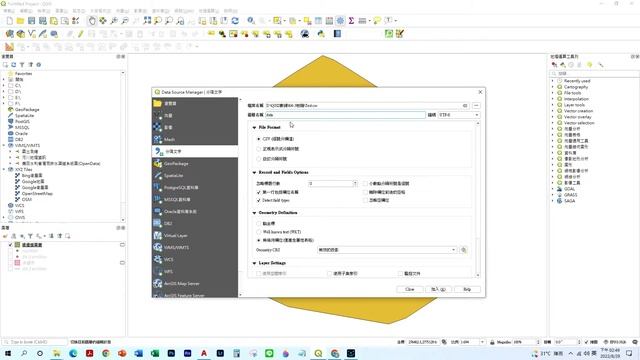Viewport: 640px width, 360px height.
Task: Click the Add button in Data Source Manager
Action: click(438, 289)
